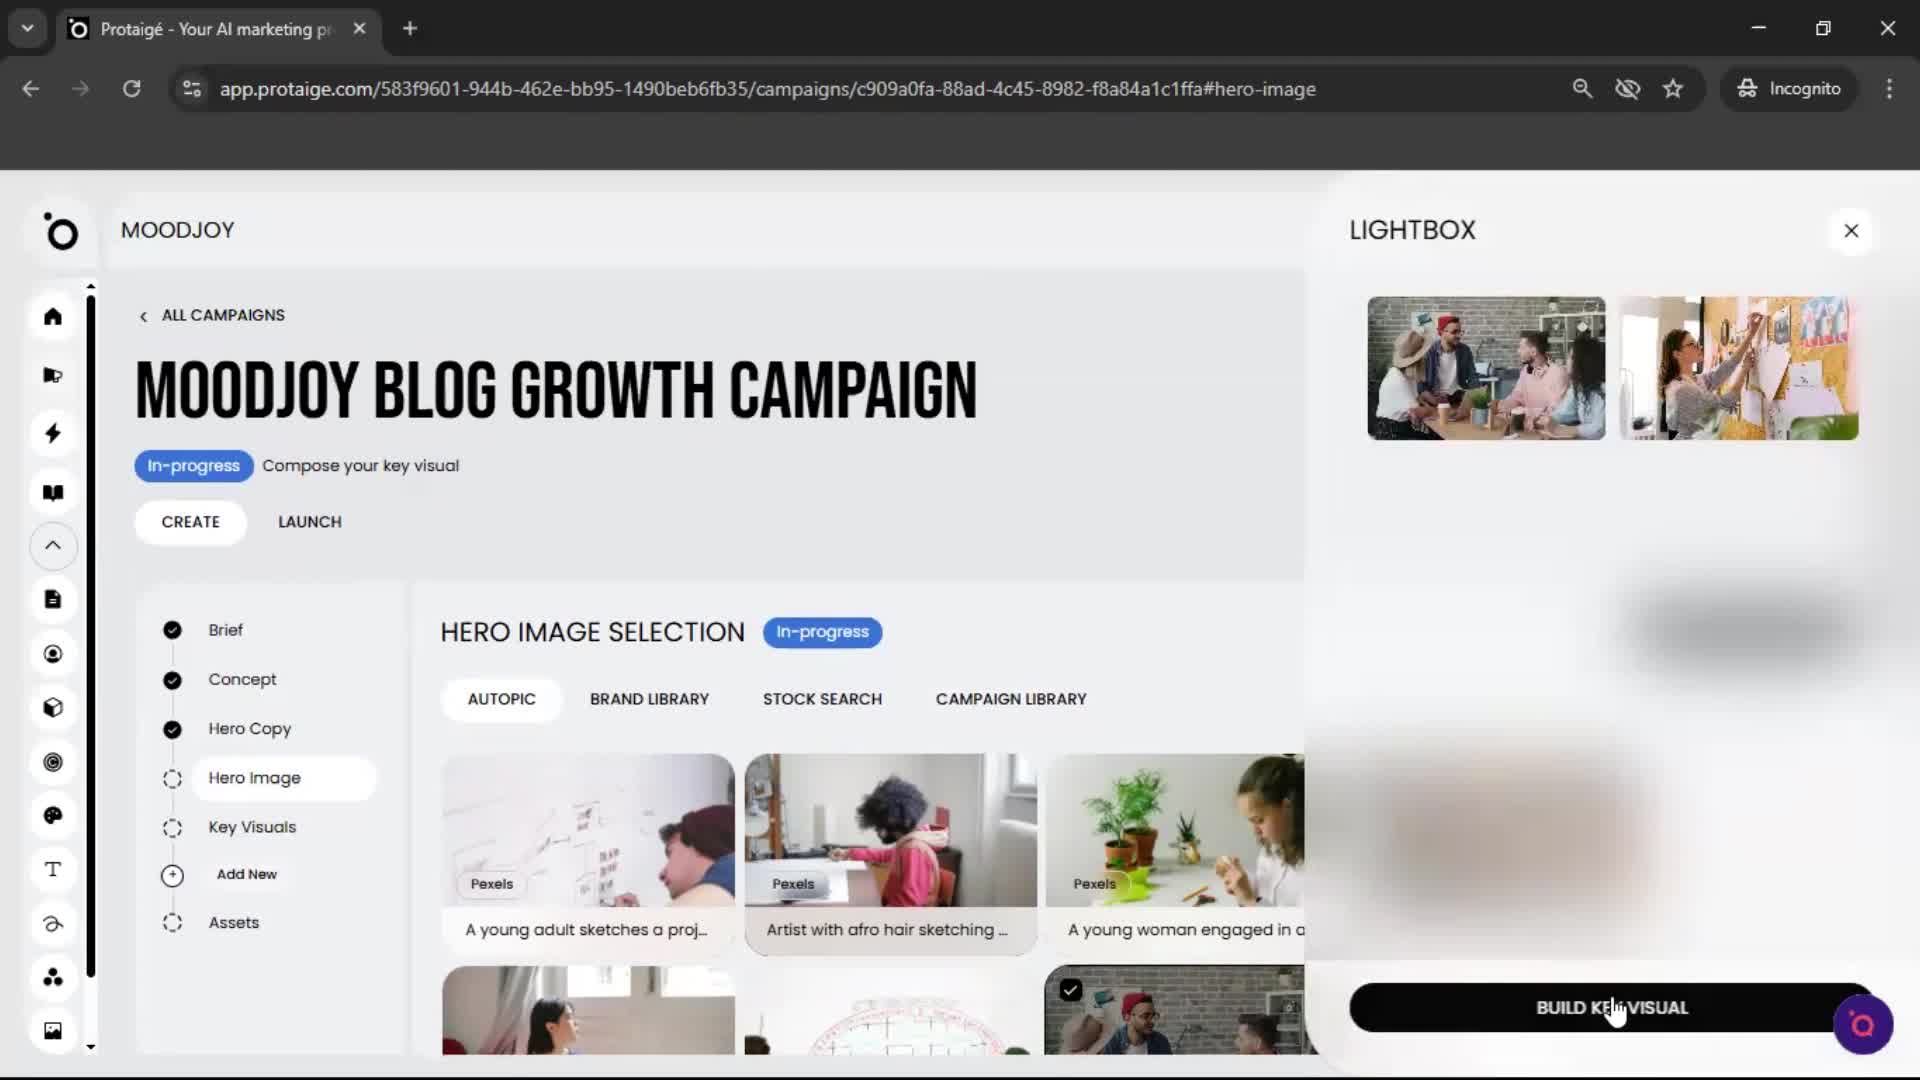Toggle the checkmark on the selected group photo
This screenshot has height=1080, width=1920.
pos(1070,989)
